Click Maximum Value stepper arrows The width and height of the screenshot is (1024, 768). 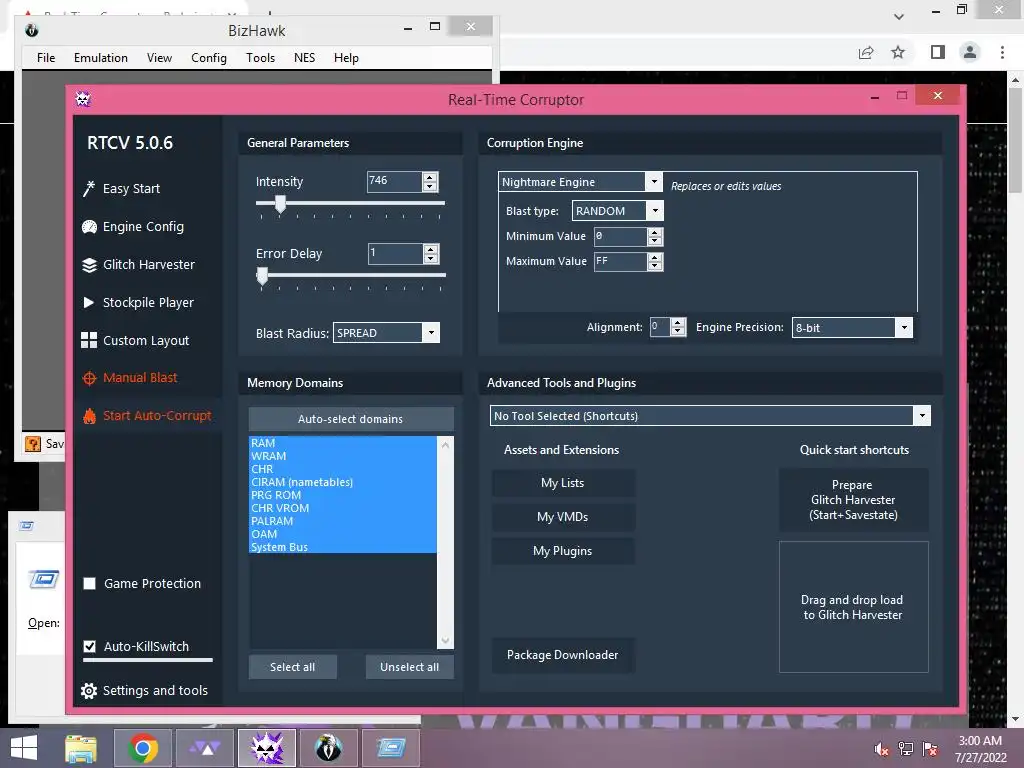[x=655, y=261]
